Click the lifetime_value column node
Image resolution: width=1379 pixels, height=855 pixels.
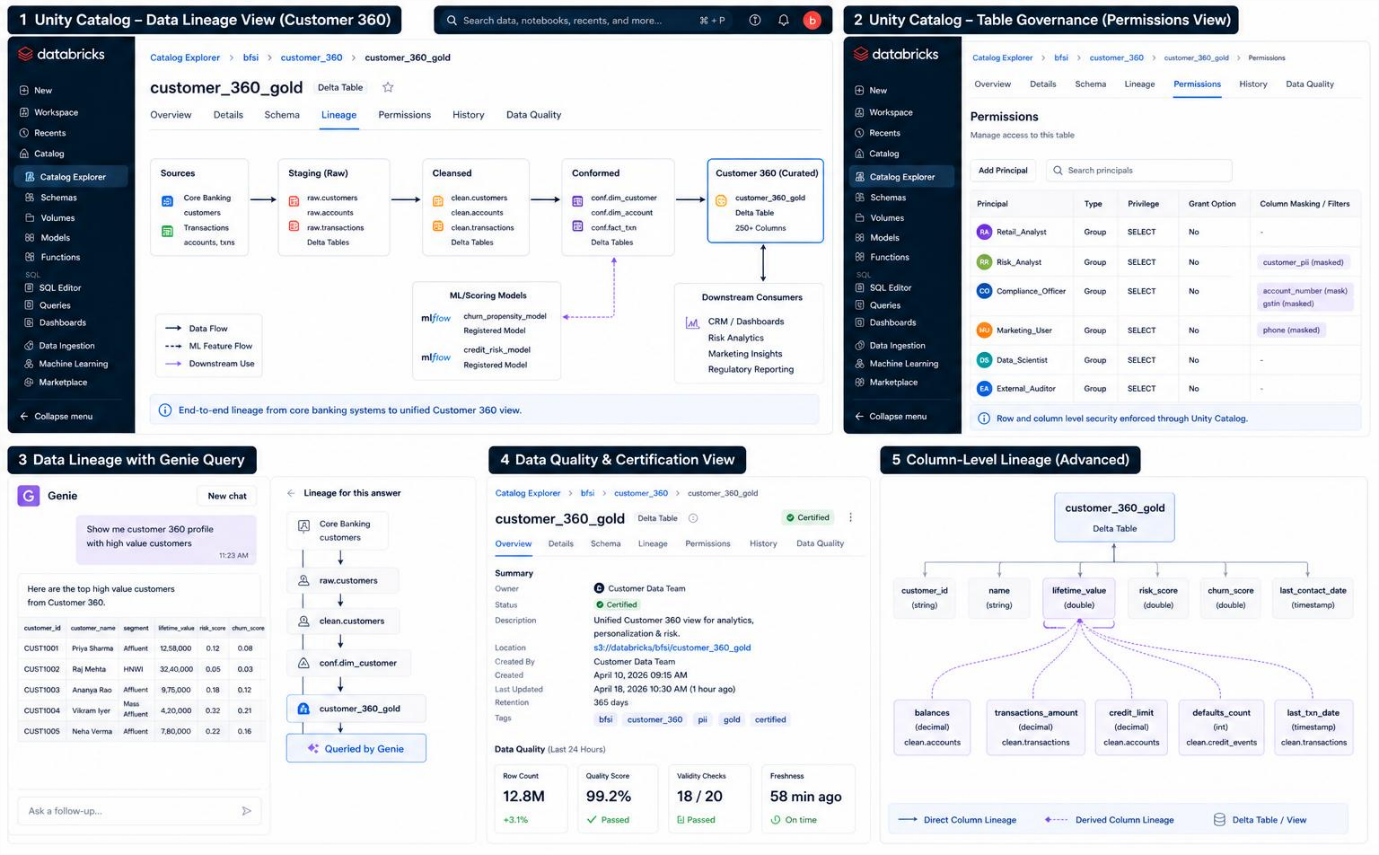(1078, 597)
